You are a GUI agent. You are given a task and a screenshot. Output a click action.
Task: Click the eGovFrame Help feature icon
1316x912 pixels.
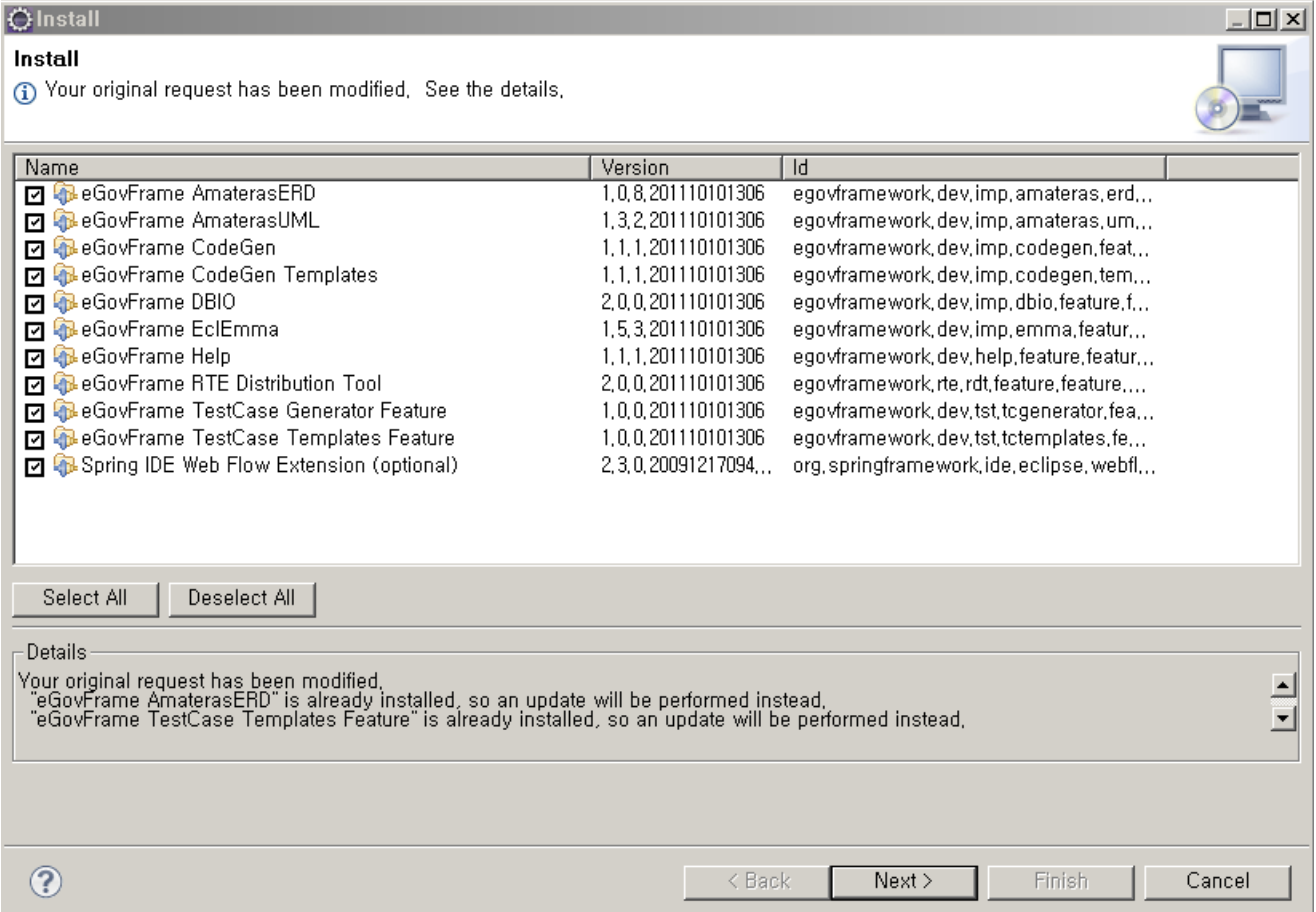click(x=65, y=356)
